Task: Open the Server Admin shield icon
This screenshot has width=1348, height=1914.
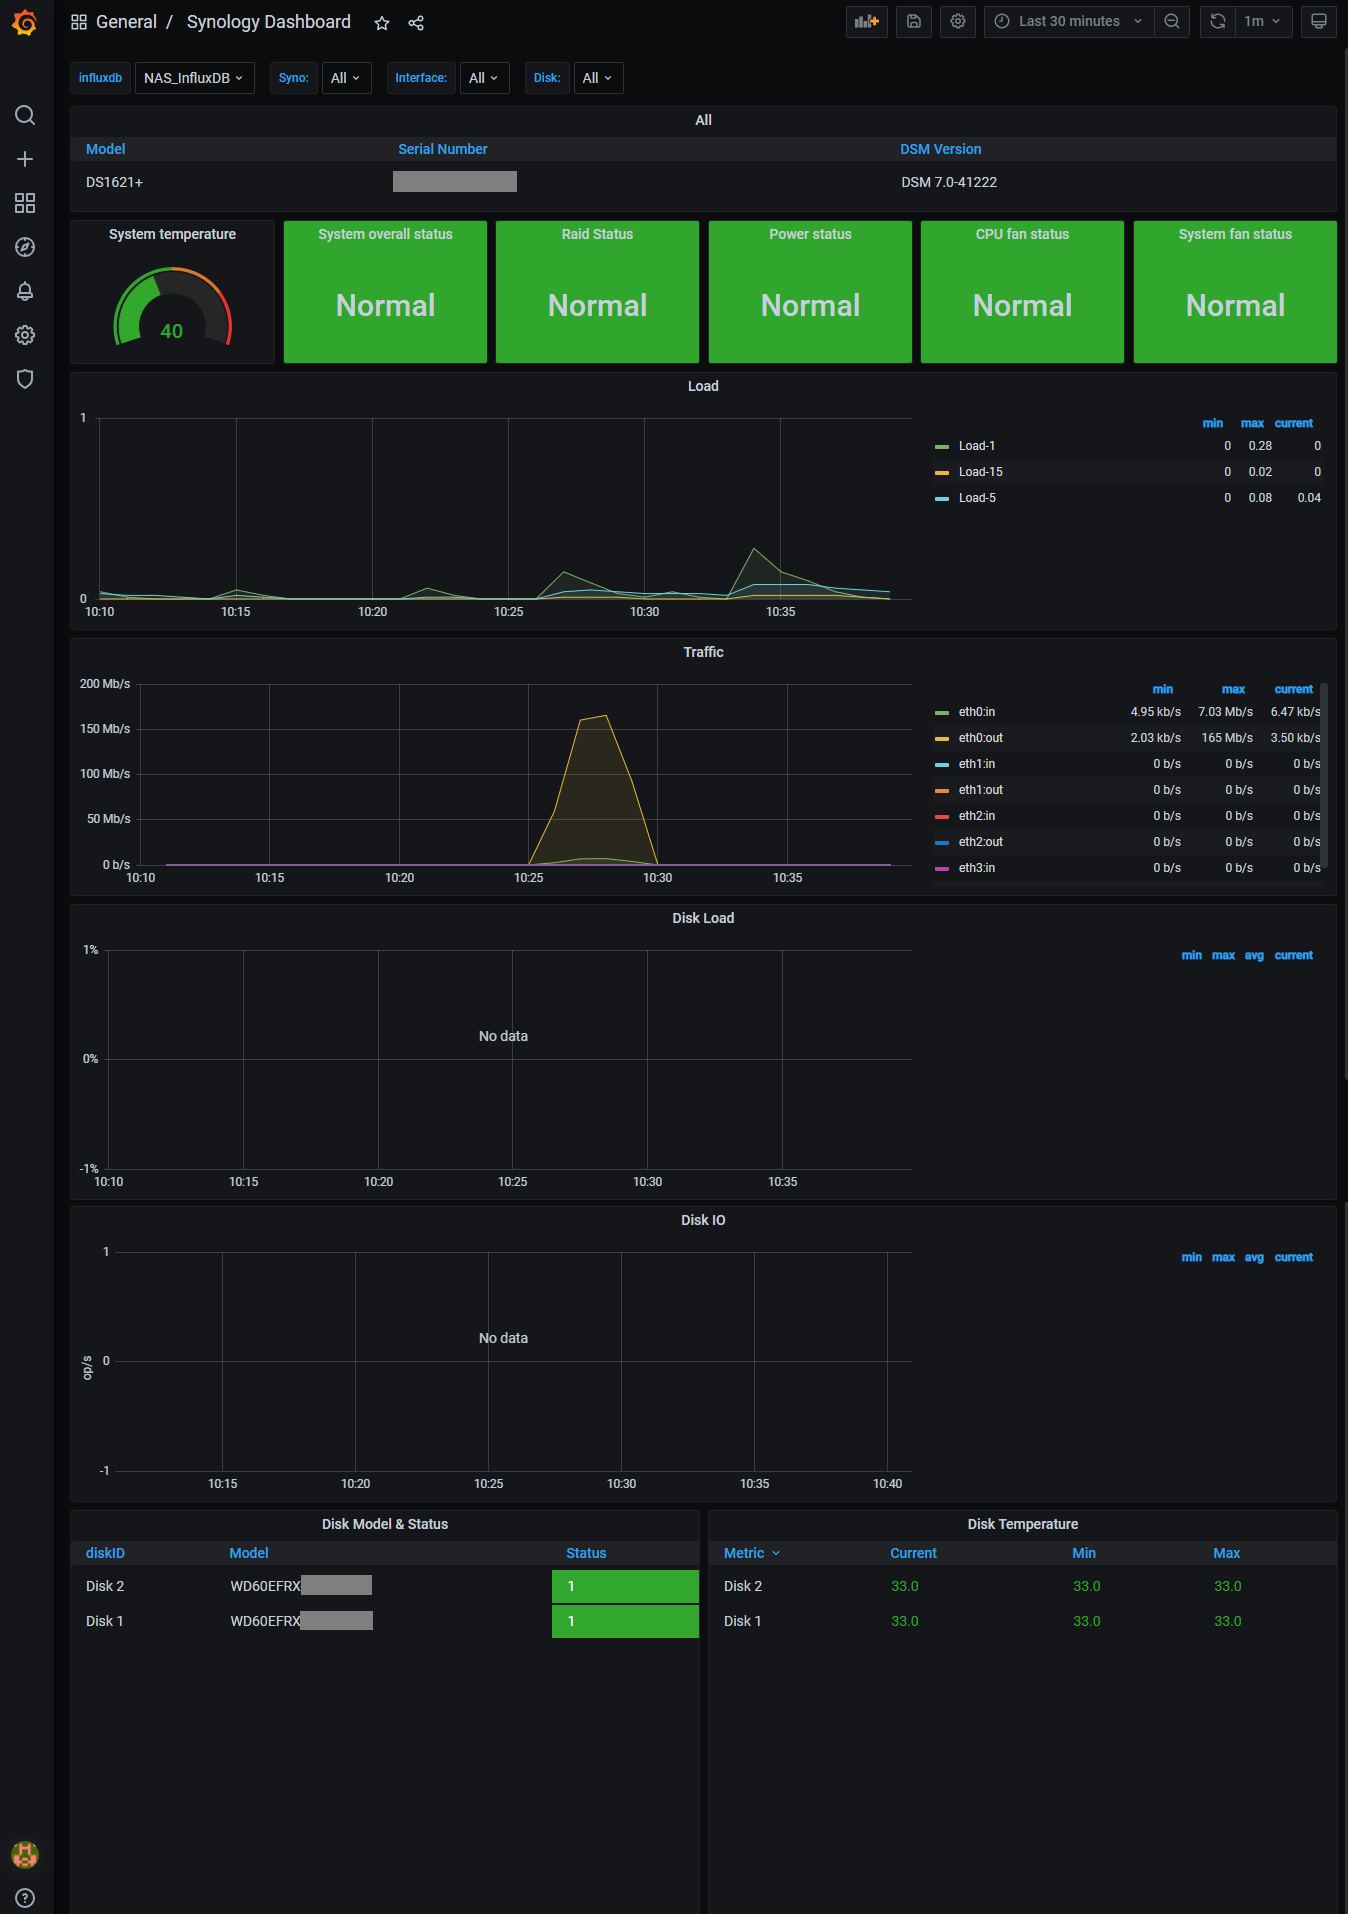Action: pos(25,379)
